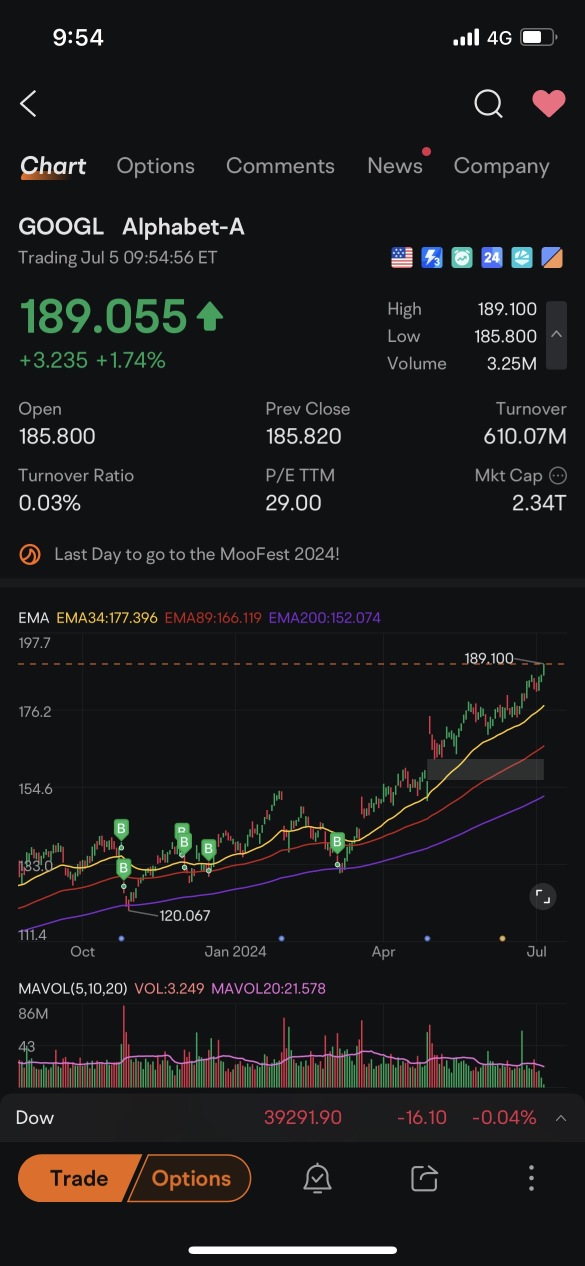Image resolution: width=585 pixels, height=1266 pixels.
Task: Collapse quote details with the up chevron
Action: click(556, 336)
